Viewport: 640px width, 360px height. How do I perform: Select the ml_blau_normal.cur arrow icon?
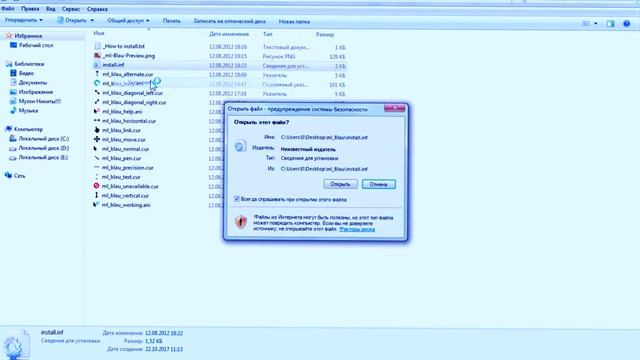coord(97,149)
